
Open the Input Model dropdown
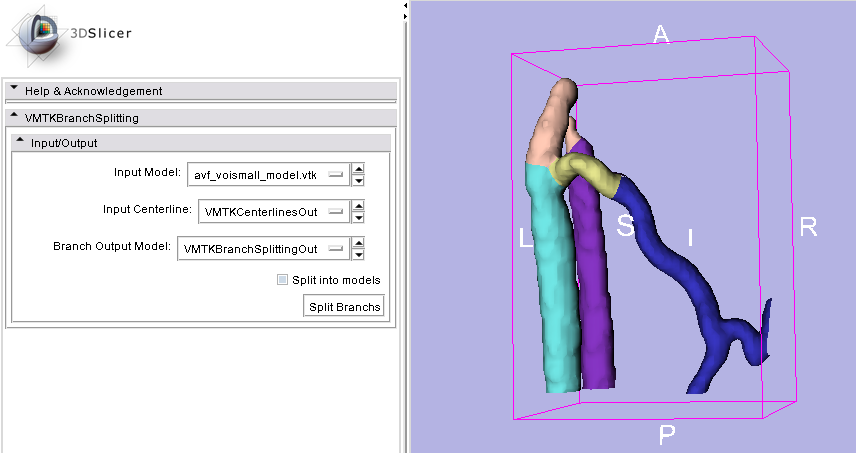(x=268, y=175)
